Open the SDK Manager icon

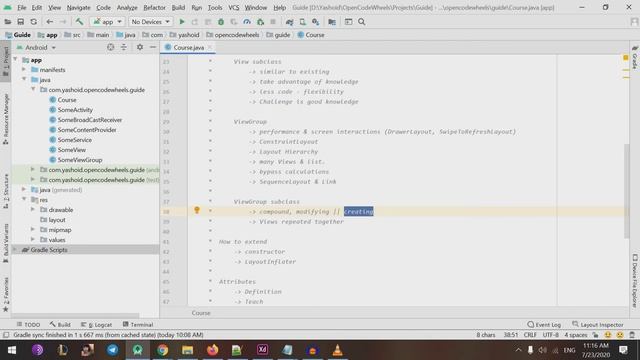(x=316, y=22)
